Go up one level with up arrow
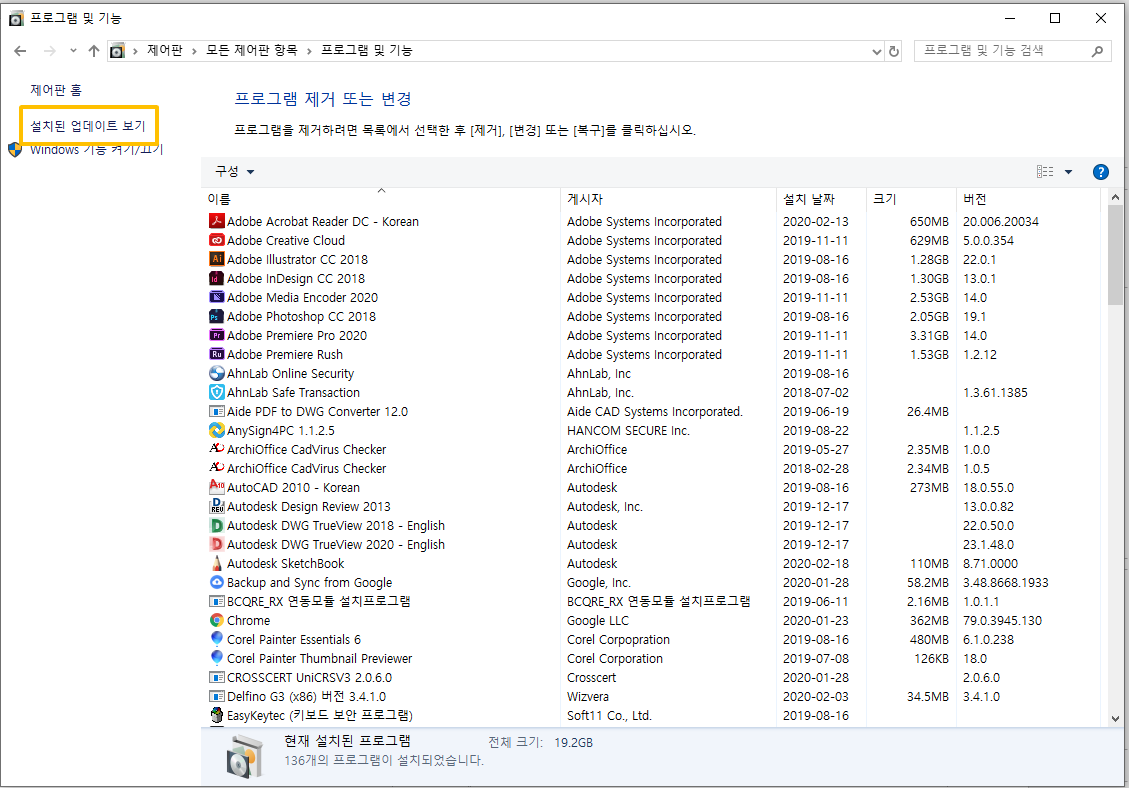The width and height of the screenshot is (1129, 788). click(x=94, y=50)
